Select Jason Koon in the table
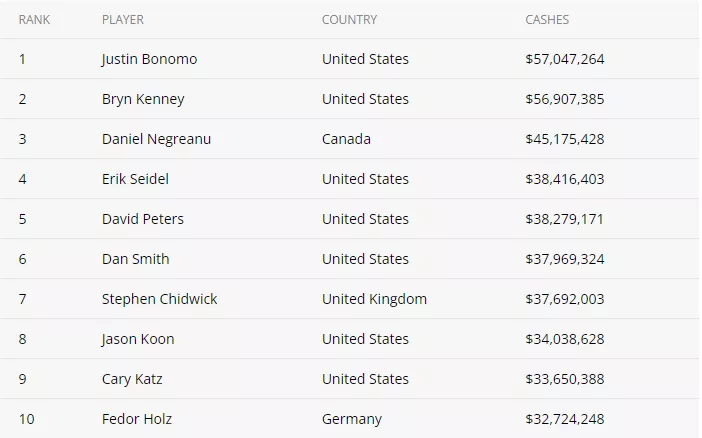702x438 pixels. [138, 339]
